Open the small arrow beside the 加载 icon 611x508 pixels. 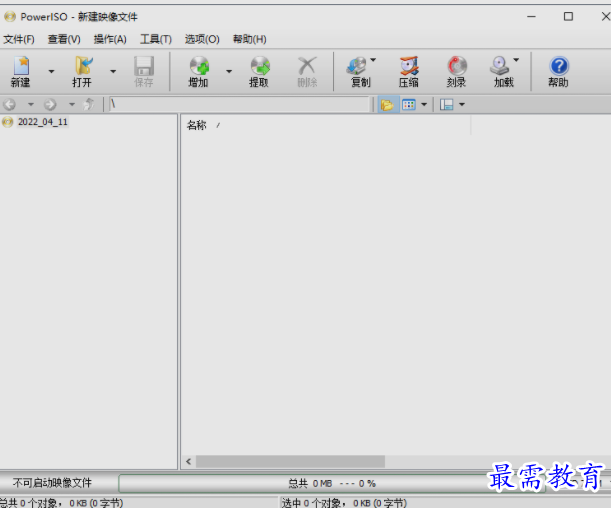click(516, 60)
